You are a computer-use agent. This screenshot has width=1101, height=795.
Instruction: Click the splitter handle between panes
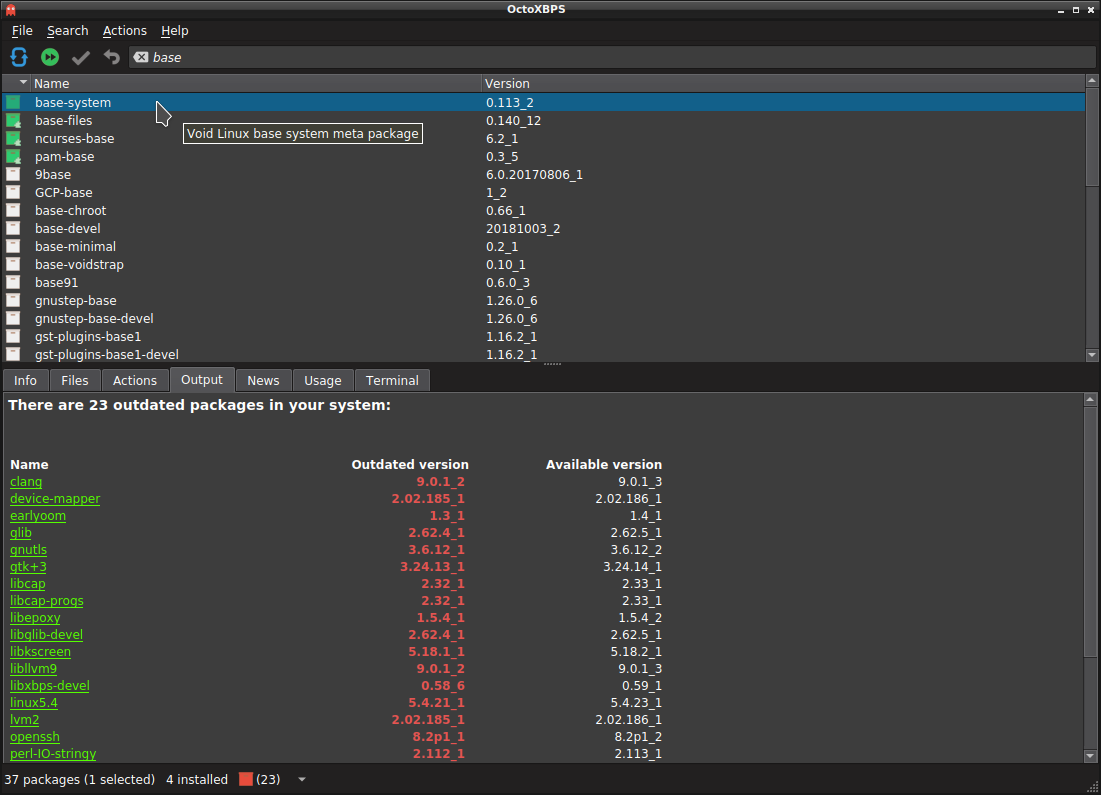tap(553, 364)
